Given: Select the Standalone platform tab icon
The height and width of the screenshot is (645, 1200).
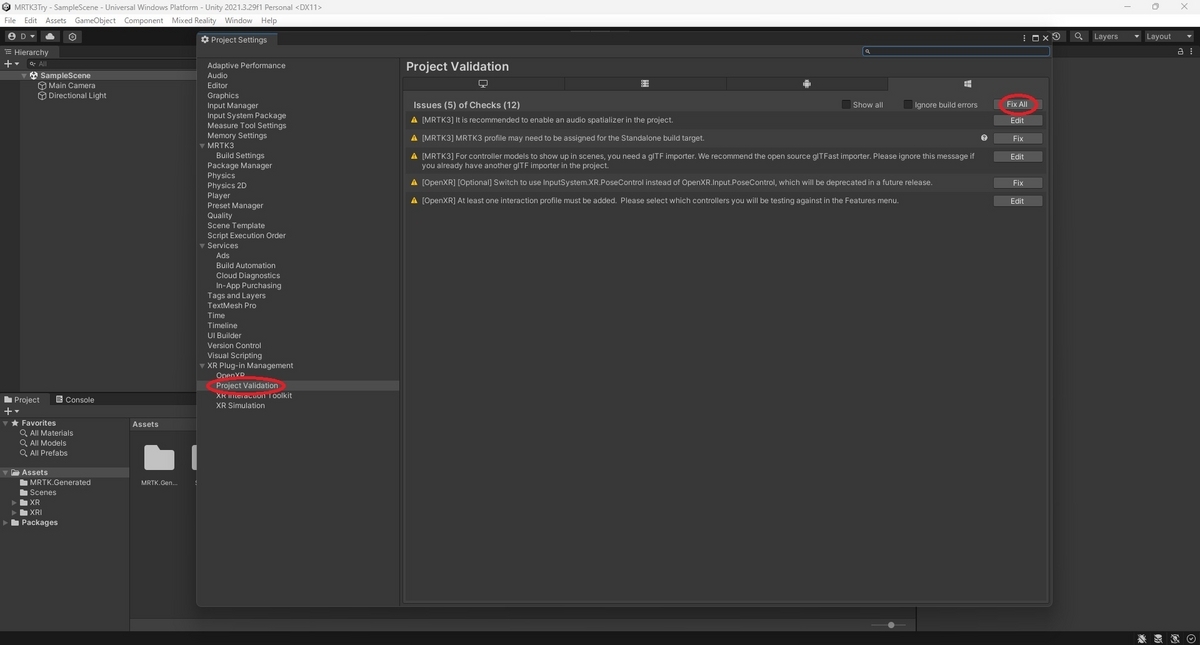Looking at the screenshot, I should click(483, 84).
